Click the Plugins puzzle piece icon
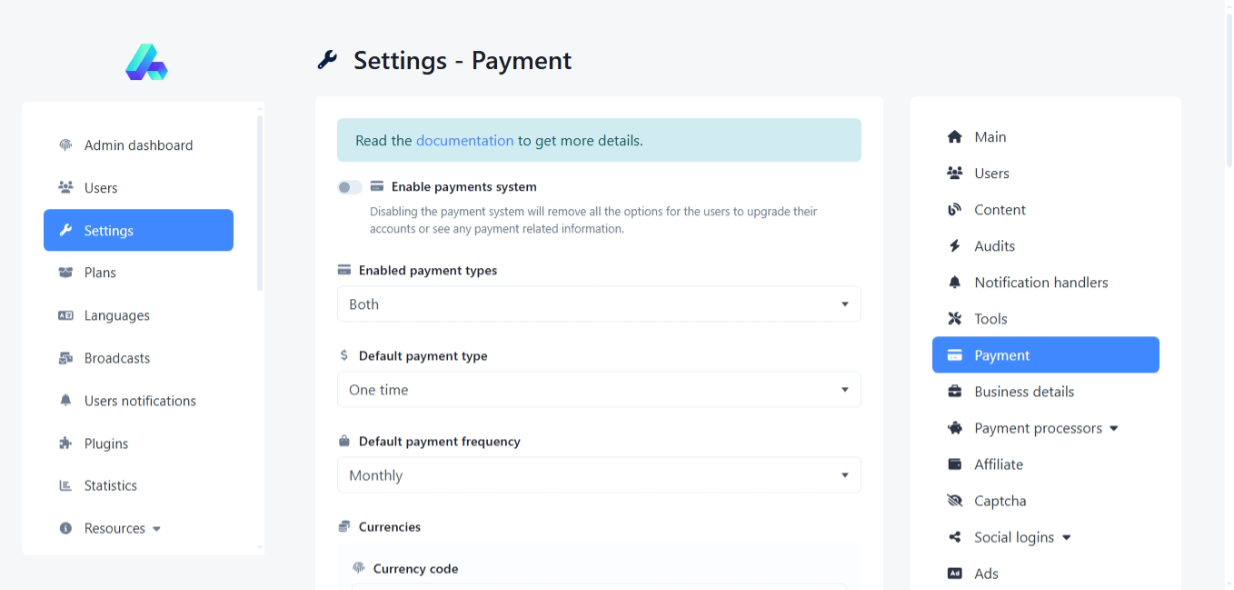The image size is (1234, 590). tap(66, 443)
